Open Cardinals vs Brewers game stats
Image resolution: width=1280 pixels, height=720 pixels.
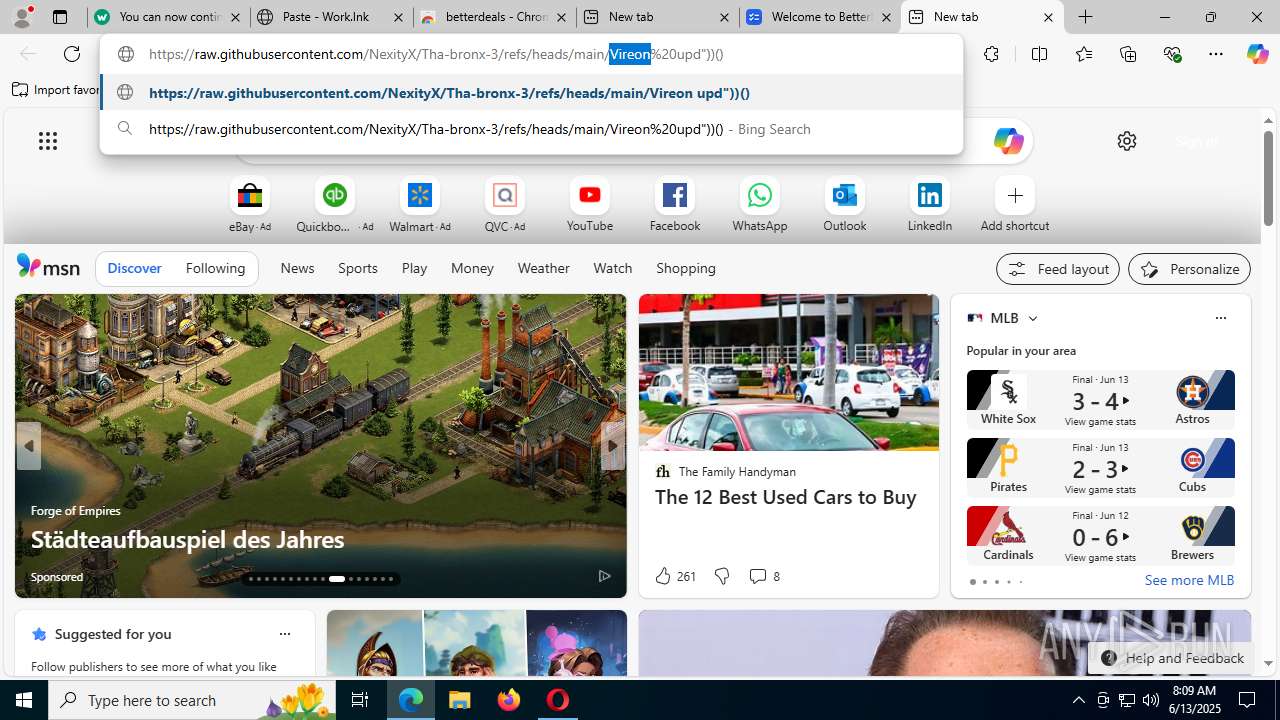click(1100, 535)
